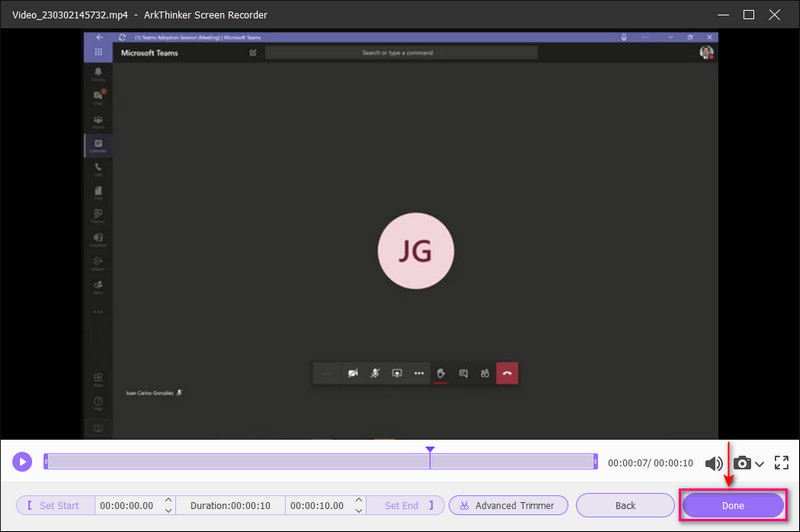The width and height of the screenshot is (800, 532).
Task: Click the Set End button
Action: [406, 505]
